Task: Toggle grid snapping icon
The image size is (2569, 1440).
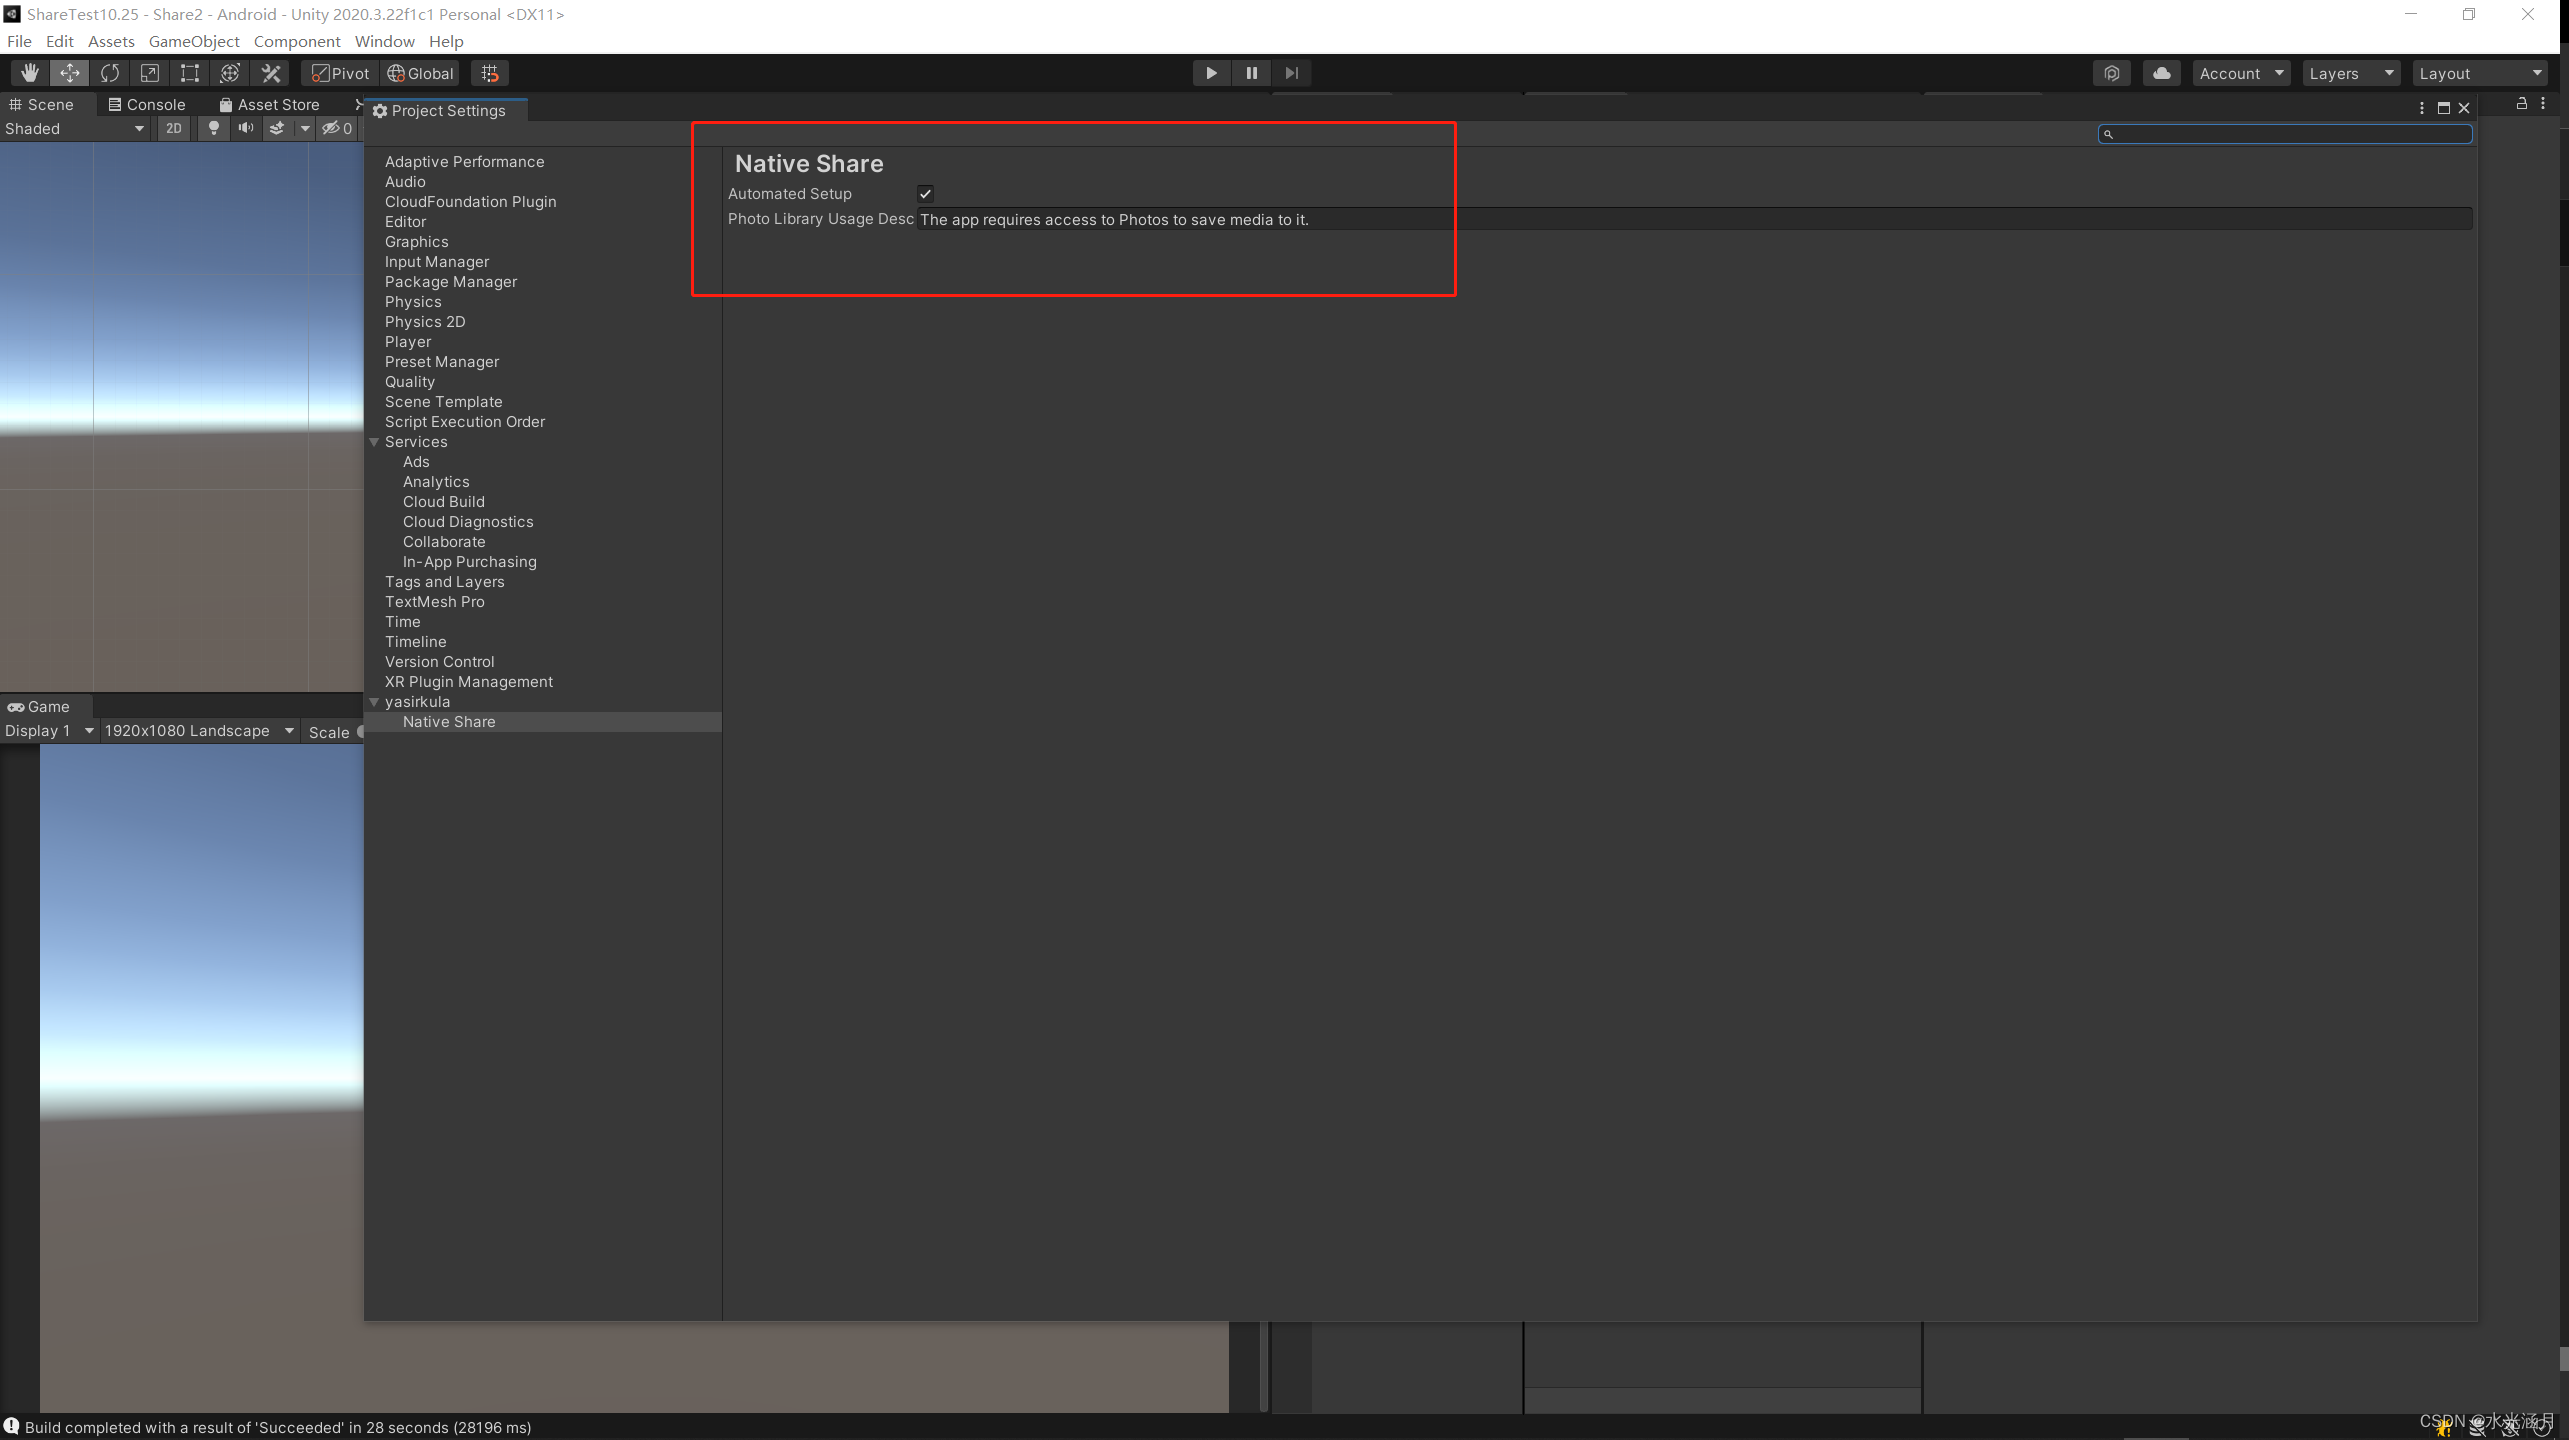Action: [490, 73]
